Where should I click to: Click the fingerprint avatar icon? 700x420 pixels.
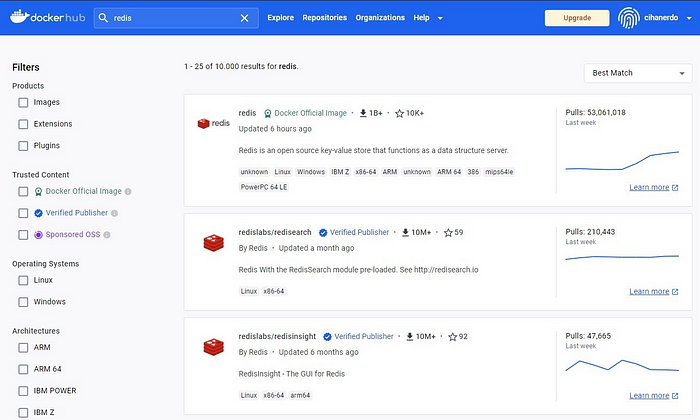[629, 18]
